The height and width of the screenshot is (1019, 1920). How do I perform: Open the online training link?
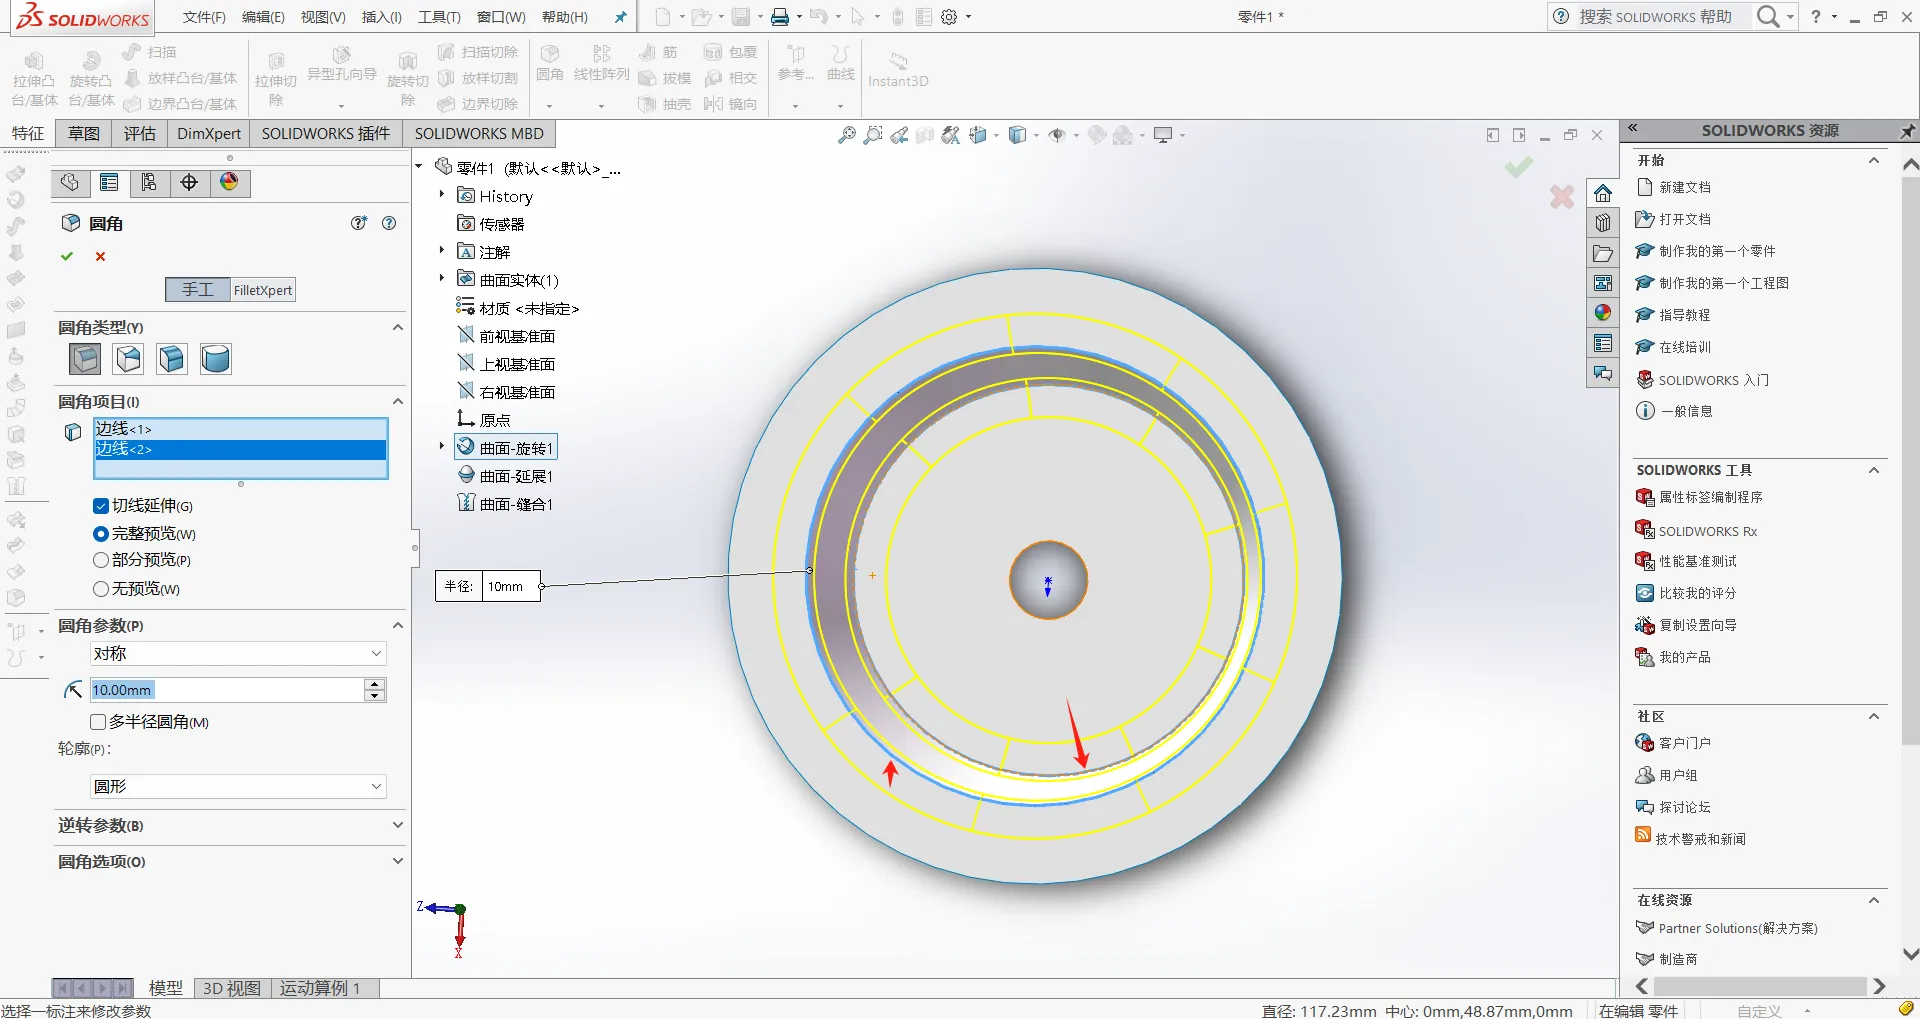click(x=1684, y=347)
